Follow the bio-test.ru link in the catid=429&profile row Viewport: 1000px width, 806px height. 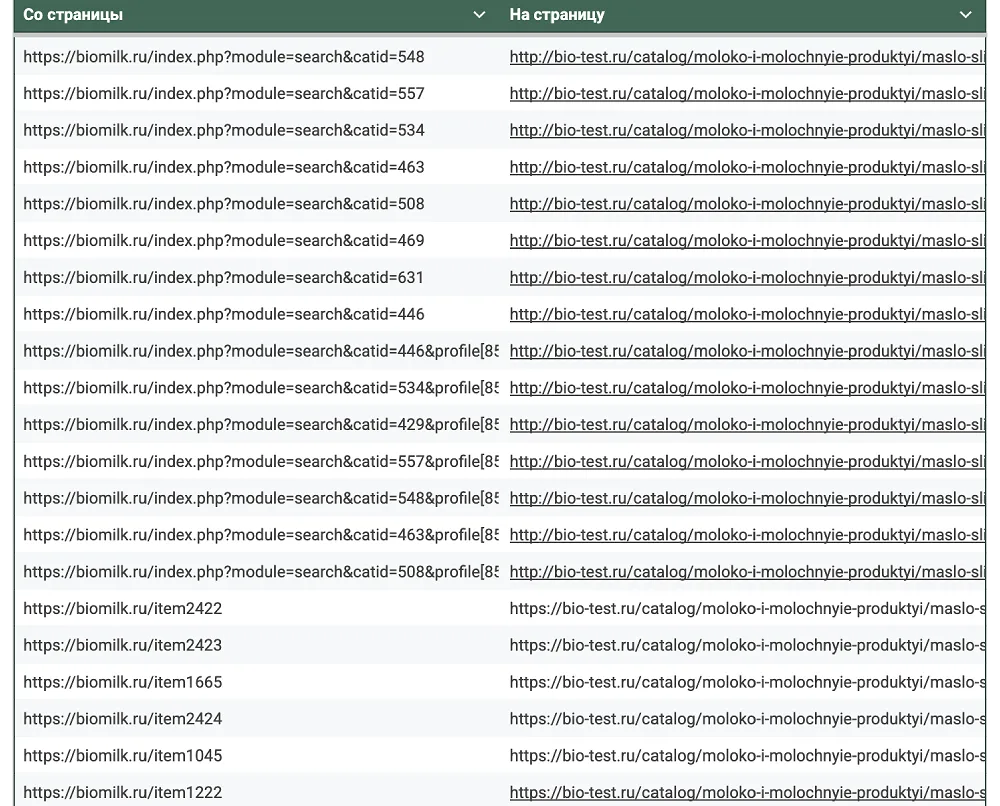746,425
